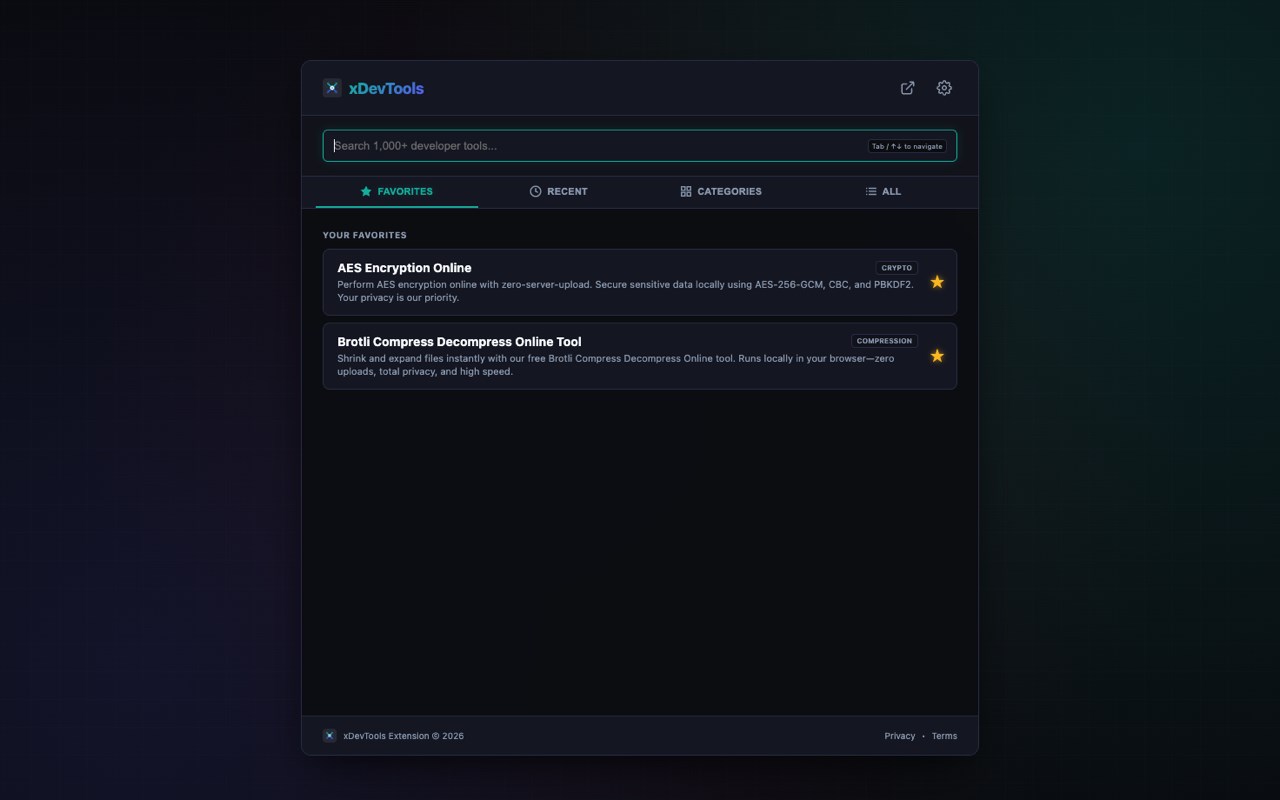Click 'xDevTools Extension © 2026' footer text
Image resolution: width=1280 pixels, height=800 pixels.
[404, 736]
